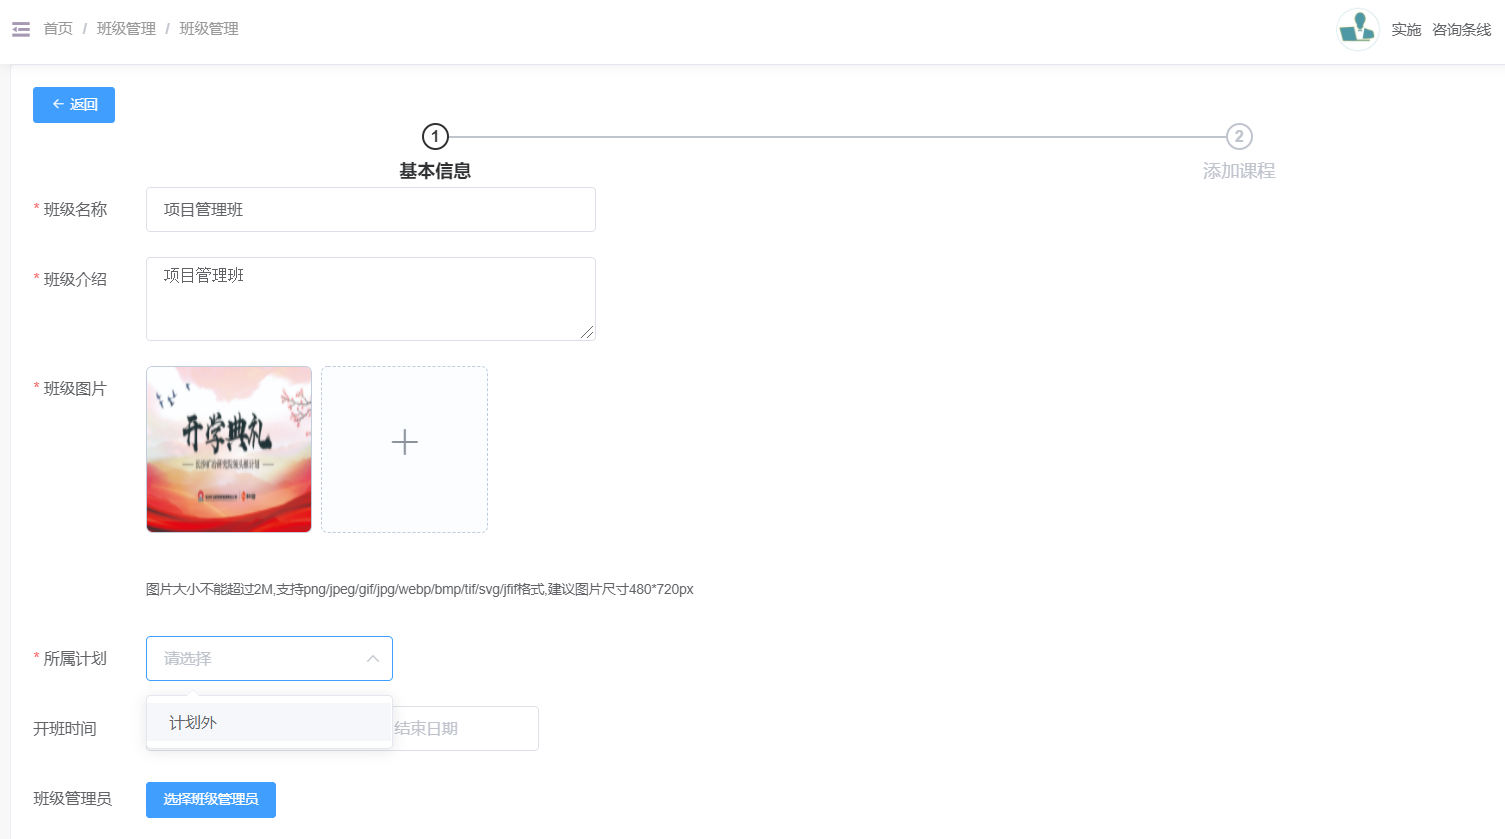Choose the 计划外 dropdown option
1505x839 pixels.
click(x=269, y=722)
